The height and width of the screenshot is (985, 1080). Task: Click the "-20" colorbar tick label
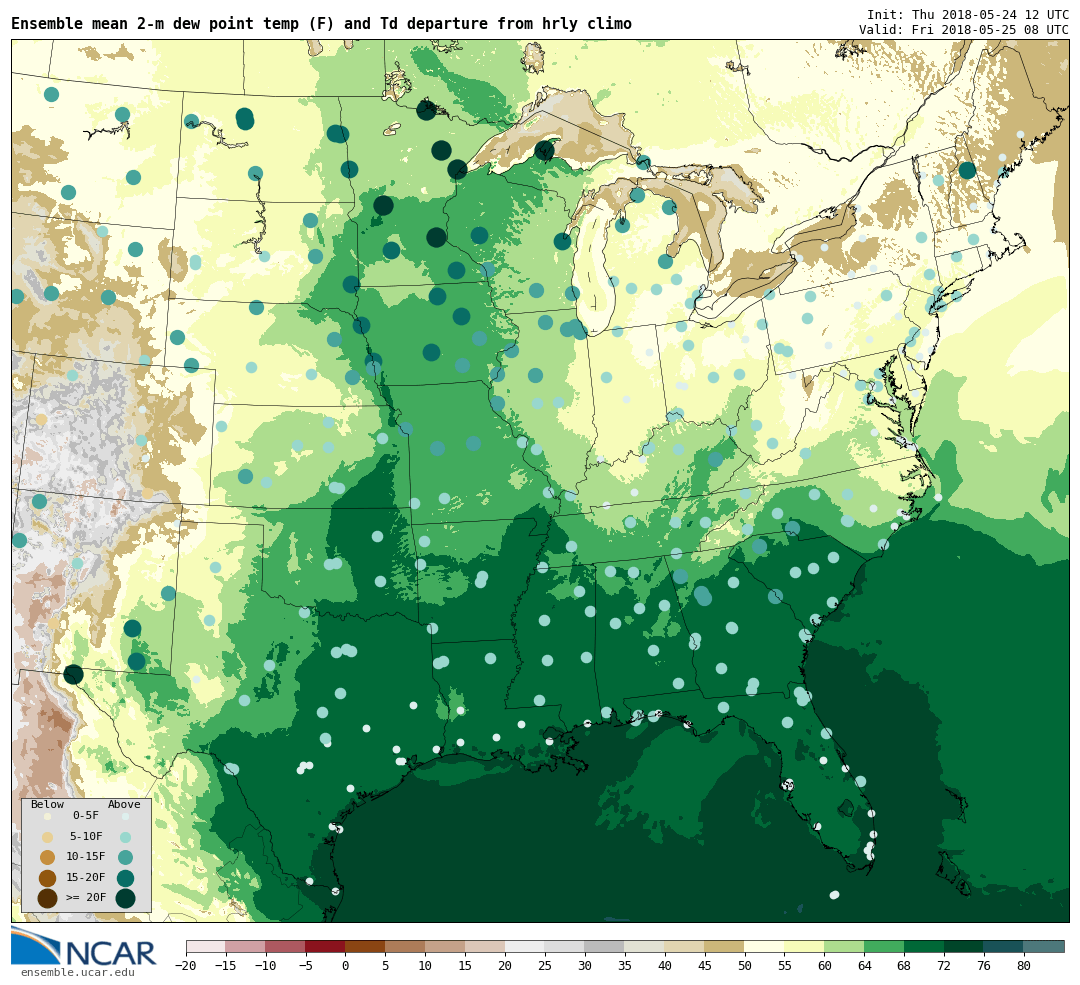point(186,966)
